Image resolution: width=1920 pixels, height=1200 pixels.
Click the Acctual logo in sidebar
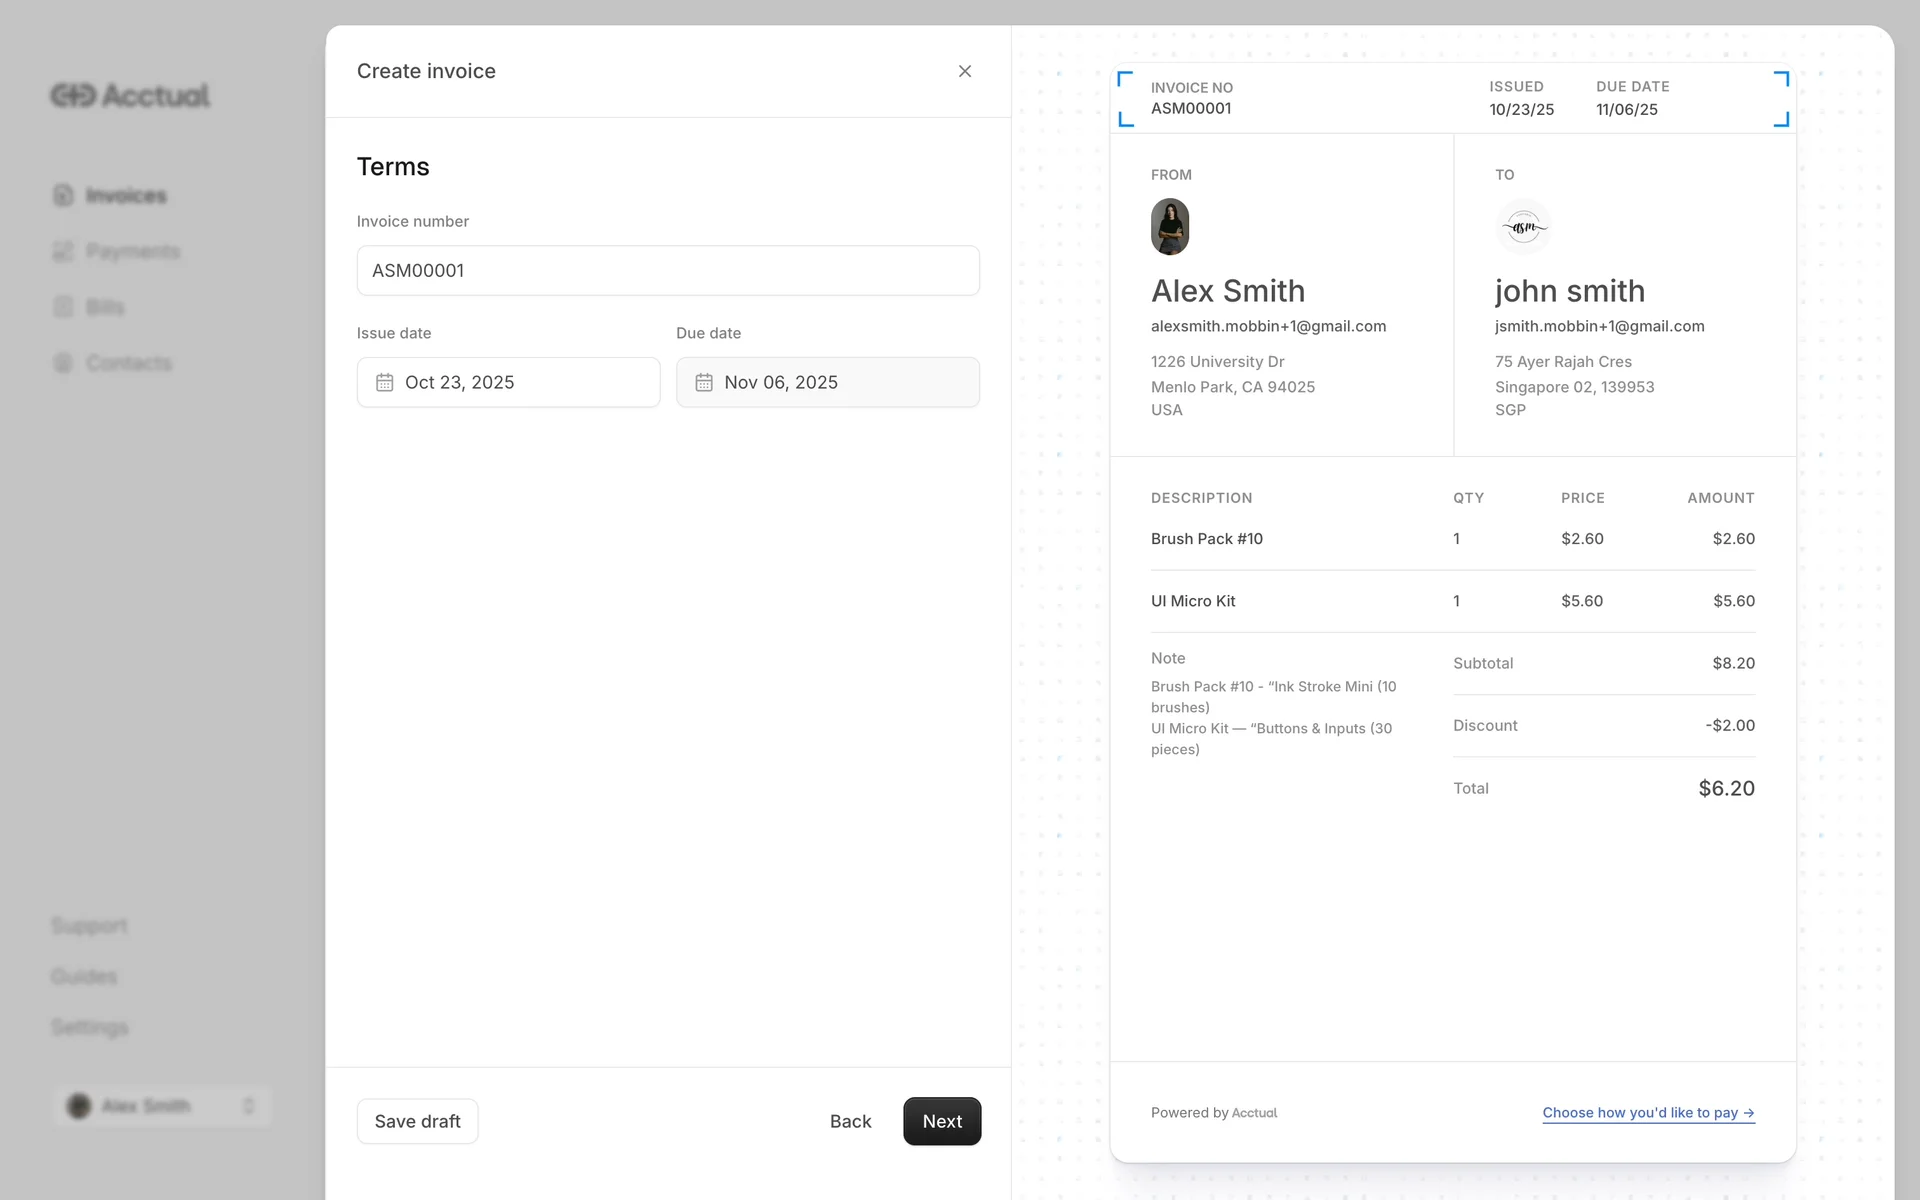pyautogui.click(x=130, y=96)
